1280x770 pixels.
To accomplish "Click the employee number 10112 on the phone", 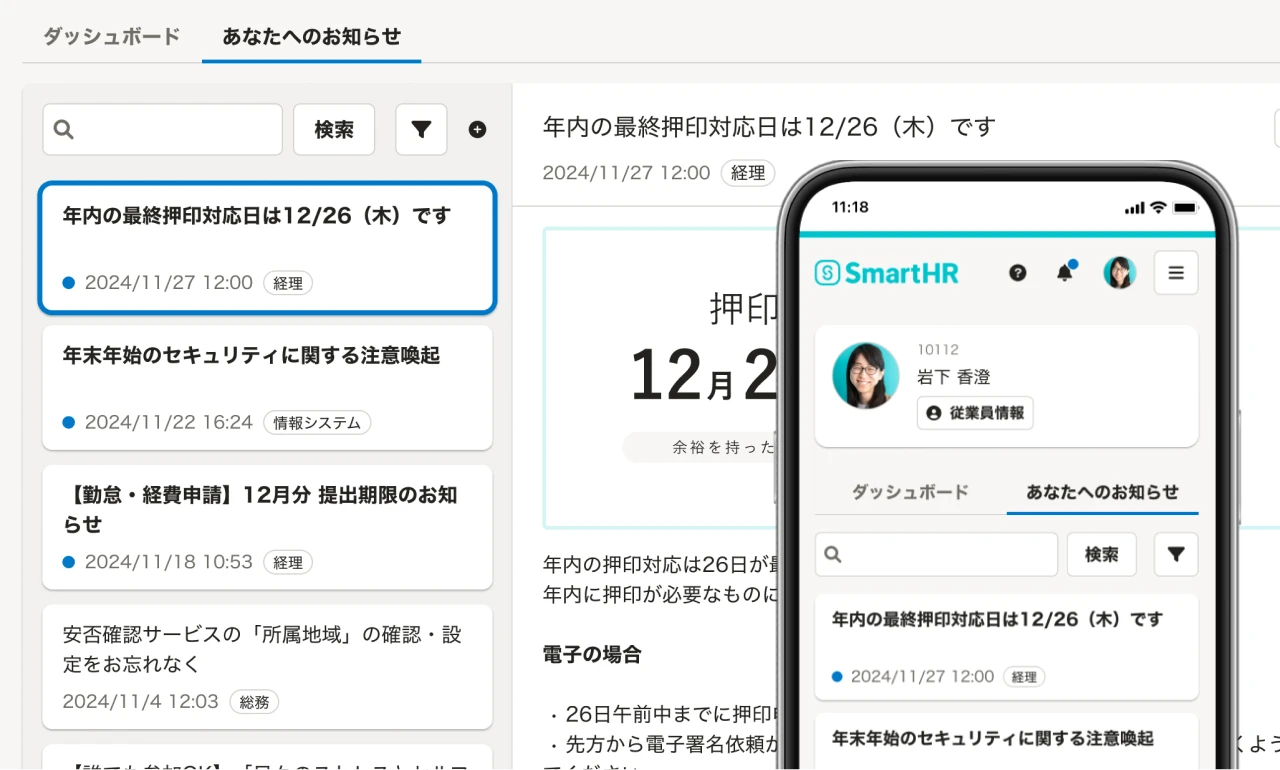I will coord(938,350).
